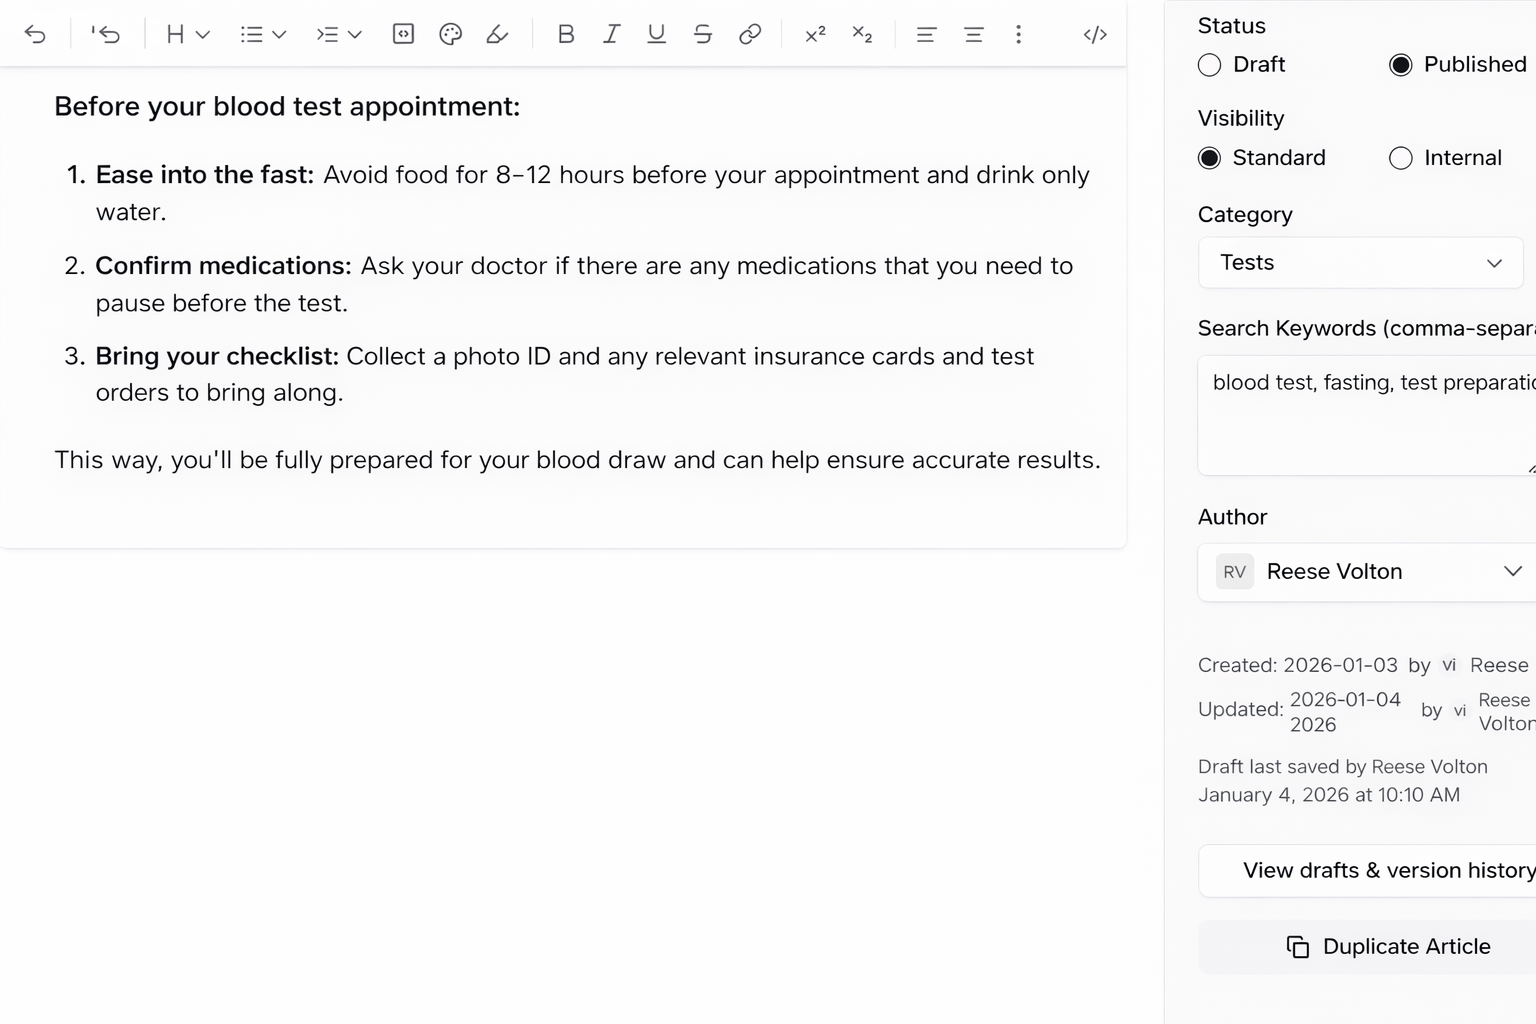The width and height of the screenshot is (1536, 1024).
Task: Click the Search Keywords text field
Action: coord(1367,415)
